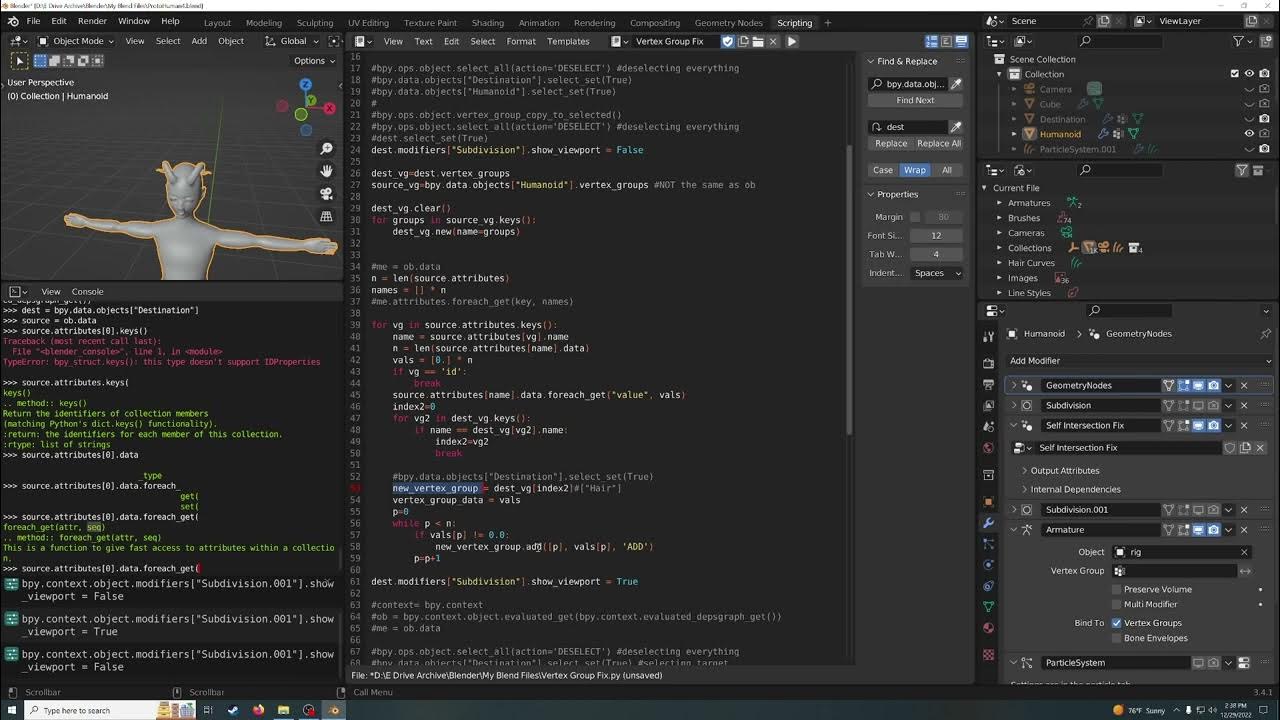This screenshot has height=720, width=1280.
Task: Open the modifiers wrench properties tab
Action: tap(989, 522)
